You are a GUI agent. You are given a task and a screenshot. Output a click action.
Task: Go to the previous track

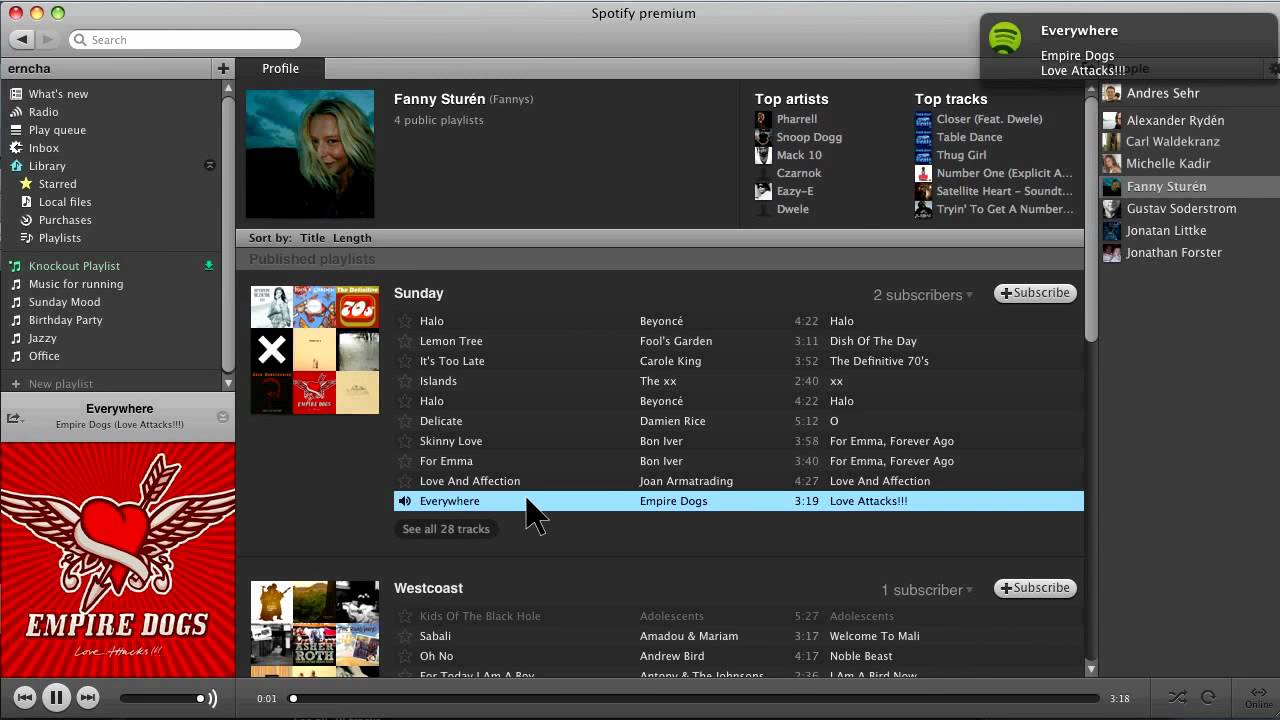(25, 698)
